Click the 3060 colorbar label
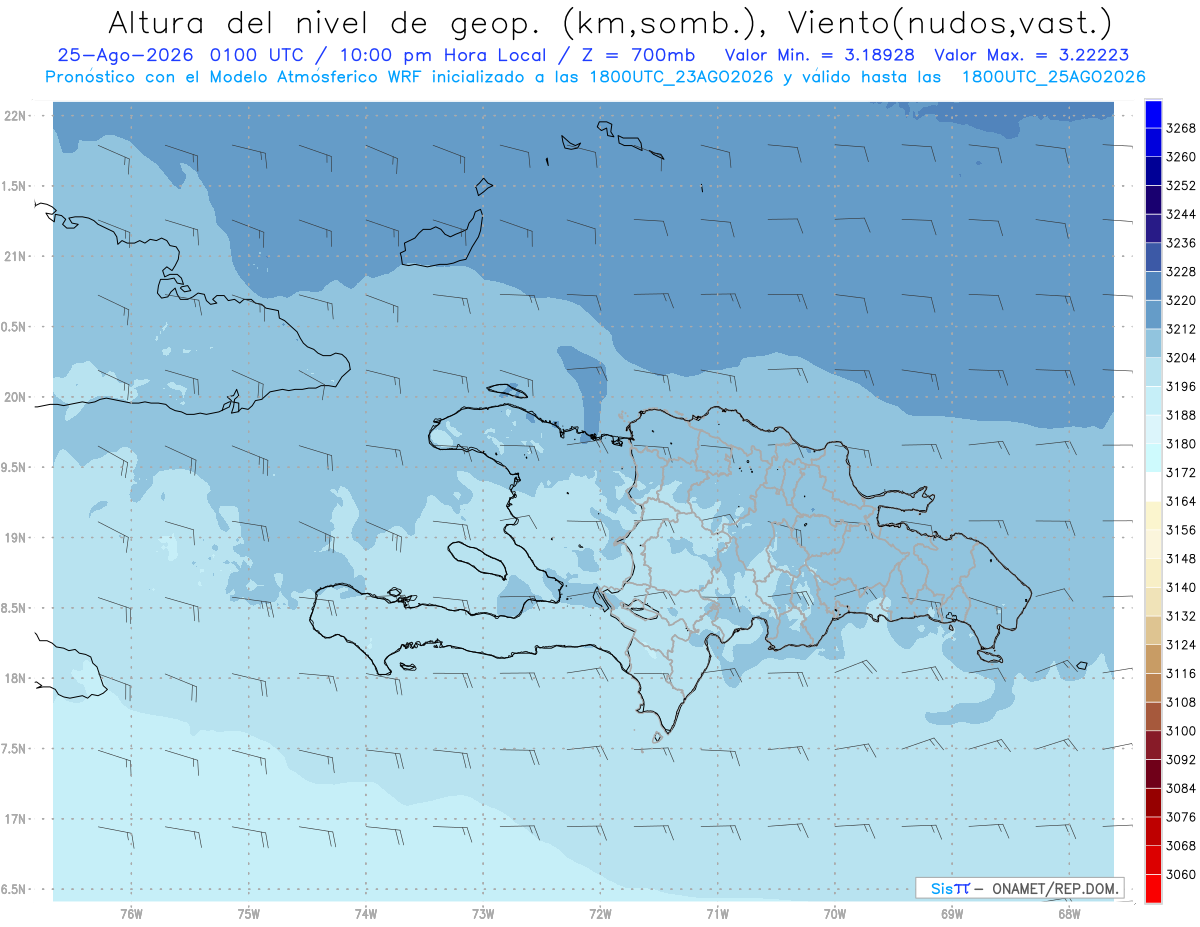This screenshot has width=1200, height=927. pos(1181,874)
